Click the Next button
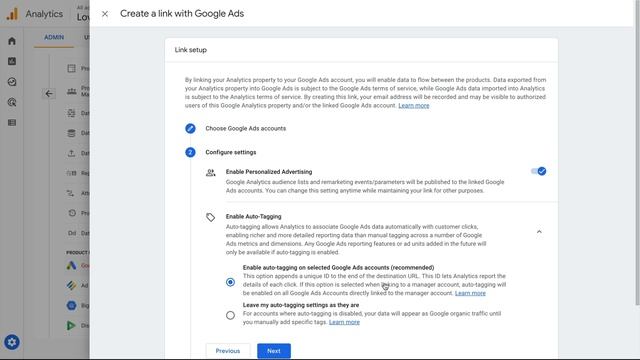The height and width of the screenshot is (360, 640). pos(274,351)
